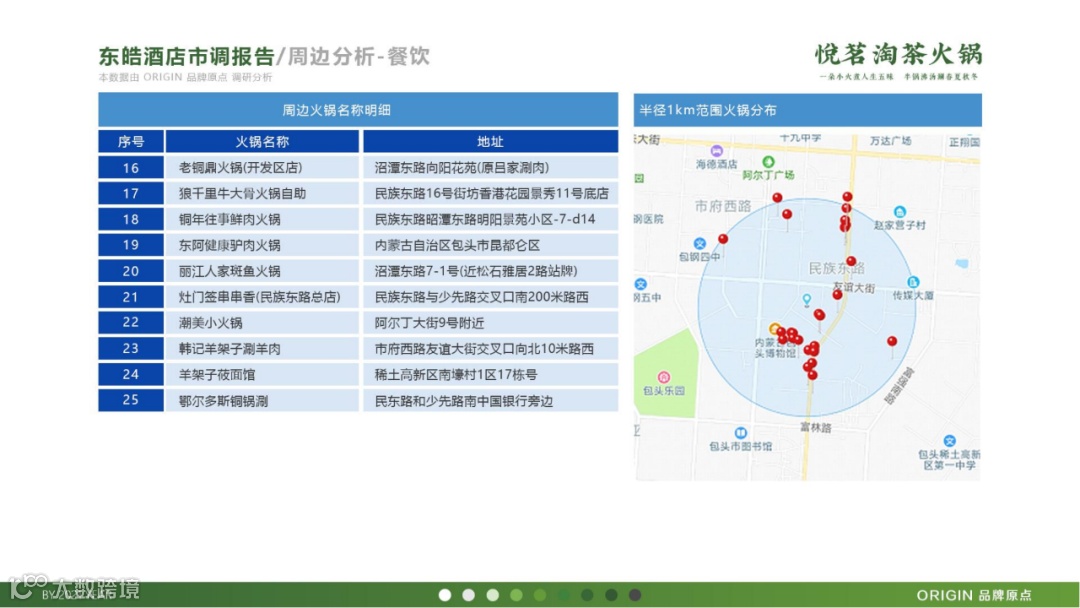Click the teal center location pin
Screen dimensions: 1080x608
(807, 300)
